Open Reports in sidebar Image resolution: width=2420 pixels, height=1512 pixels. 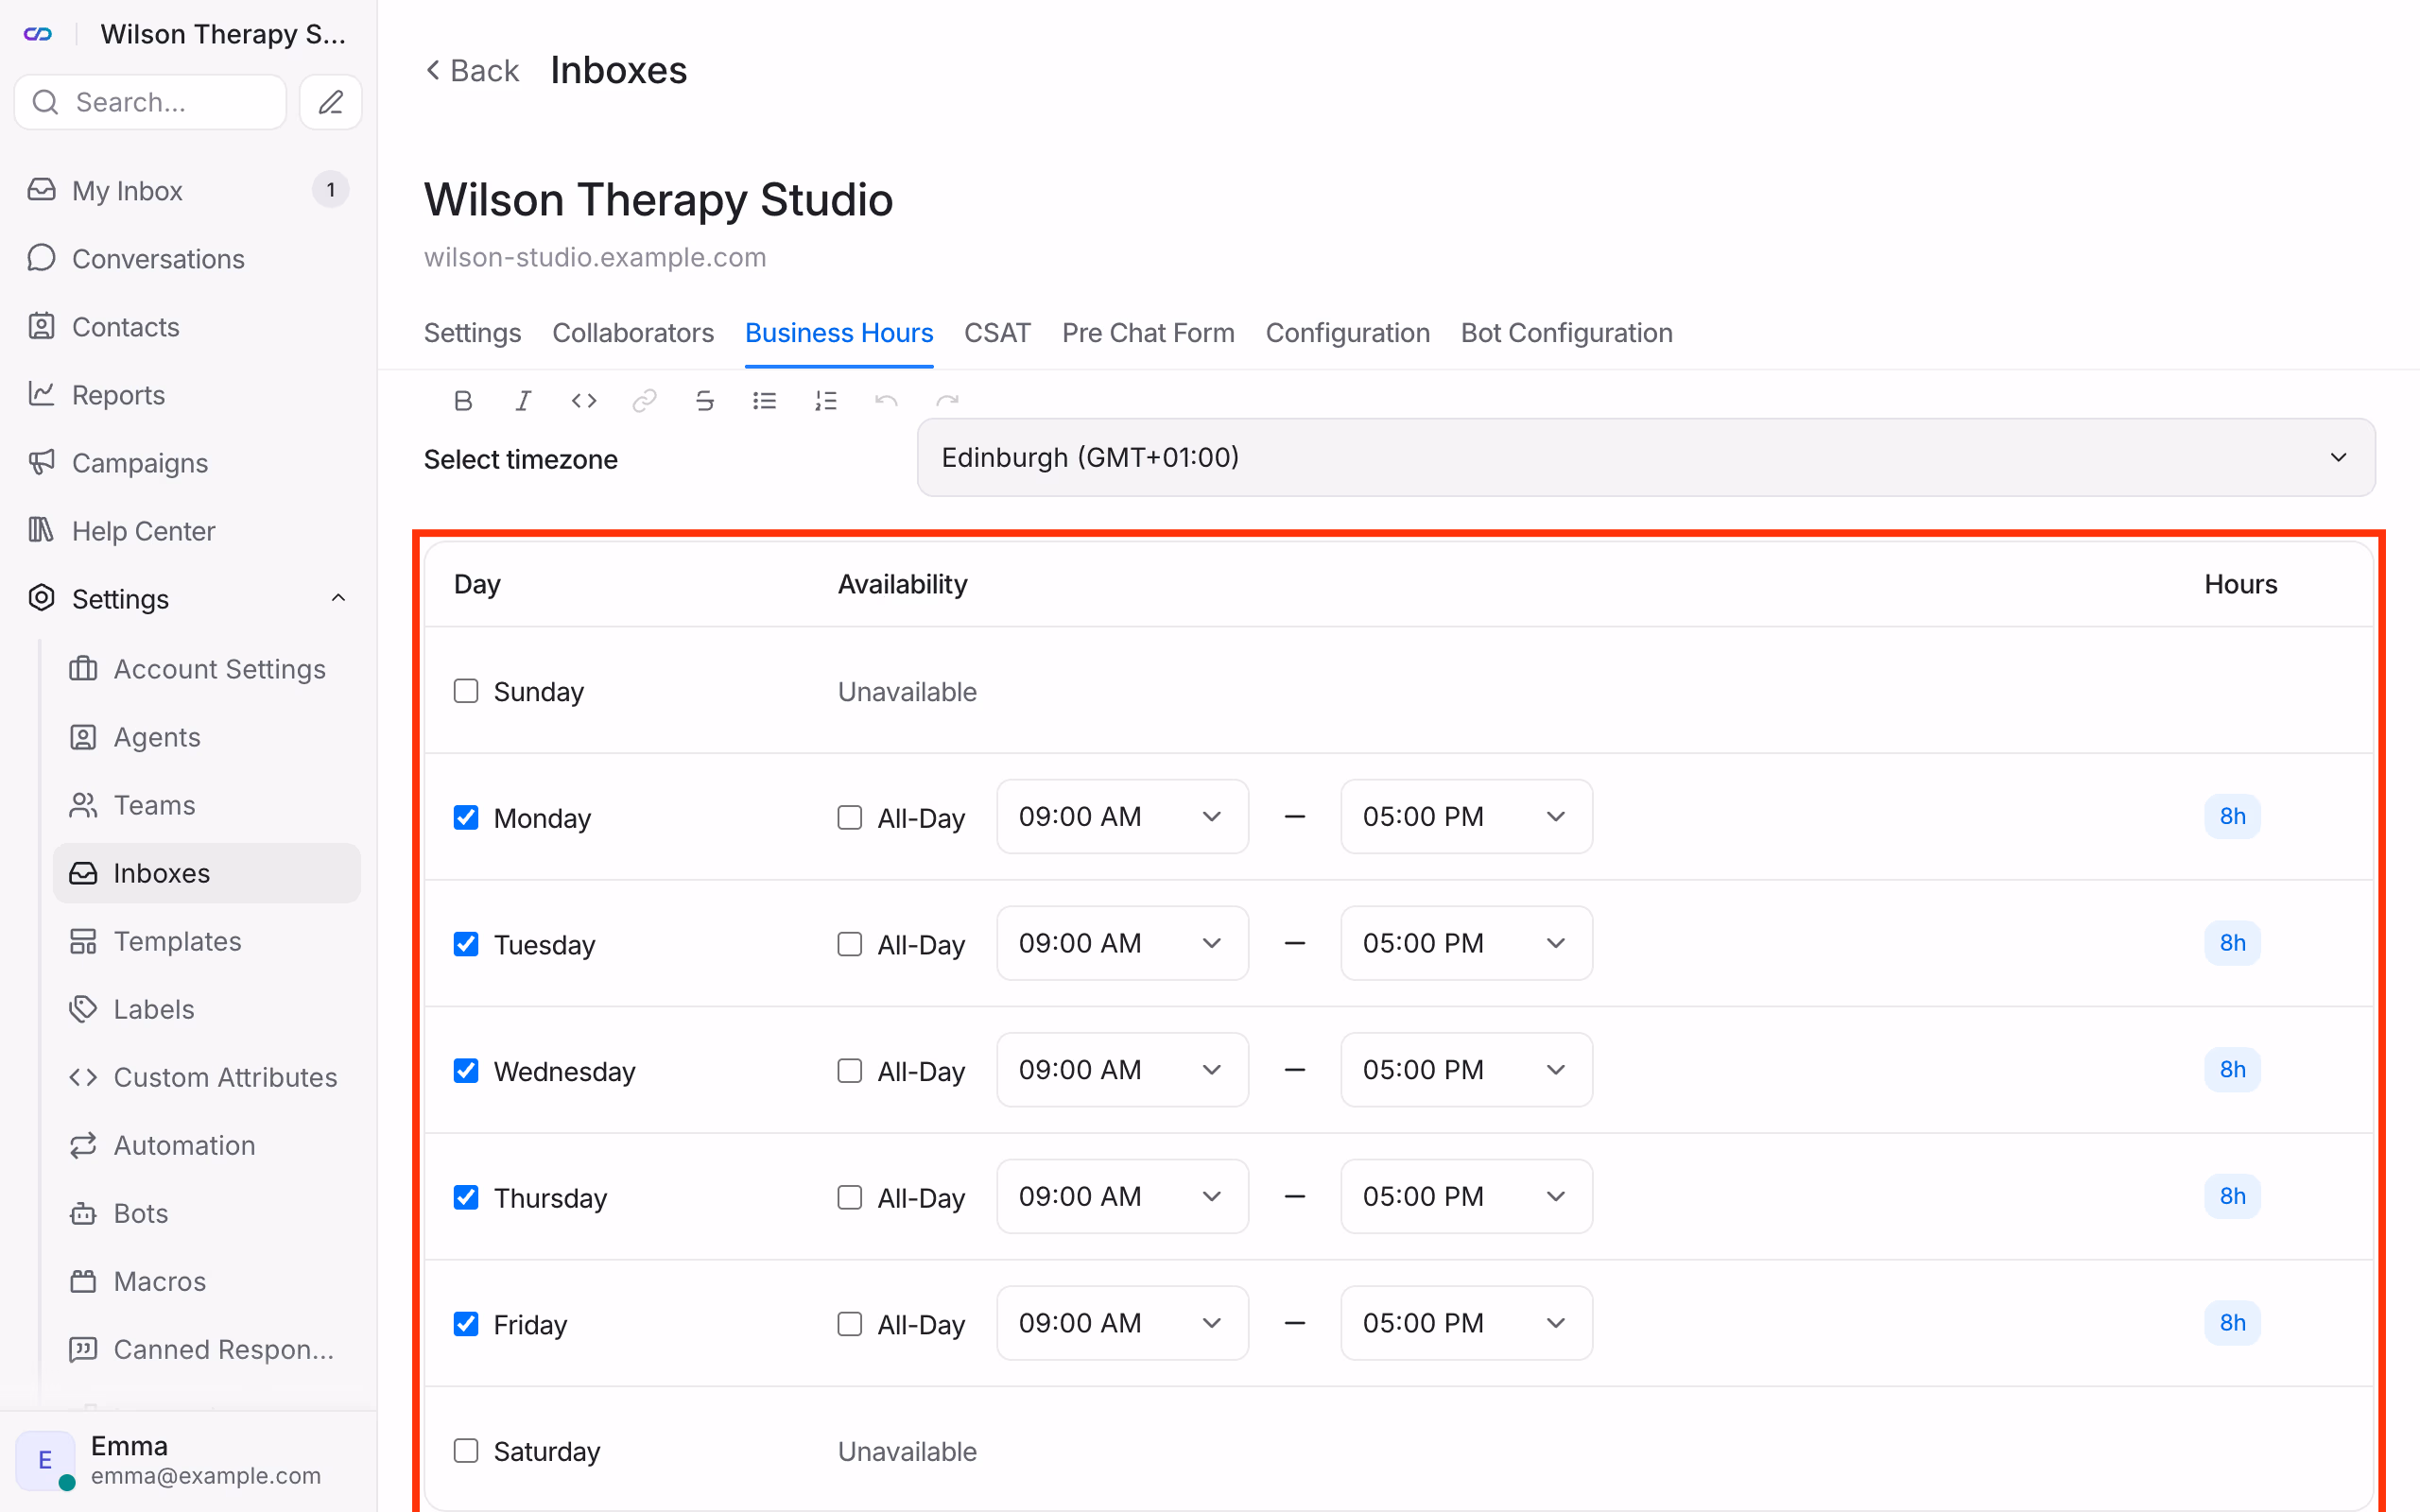point(188,394)
